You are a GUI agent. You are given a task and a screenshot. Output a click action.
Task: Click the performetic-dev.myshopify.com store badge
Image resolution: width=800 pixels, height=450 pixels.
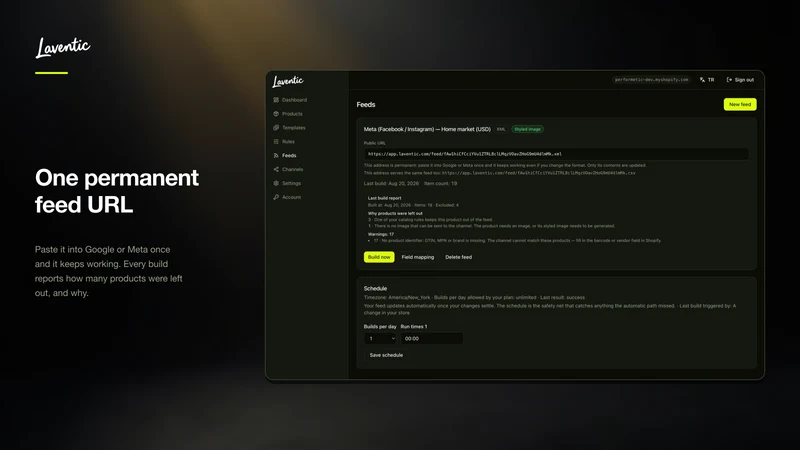coord(652,80)
